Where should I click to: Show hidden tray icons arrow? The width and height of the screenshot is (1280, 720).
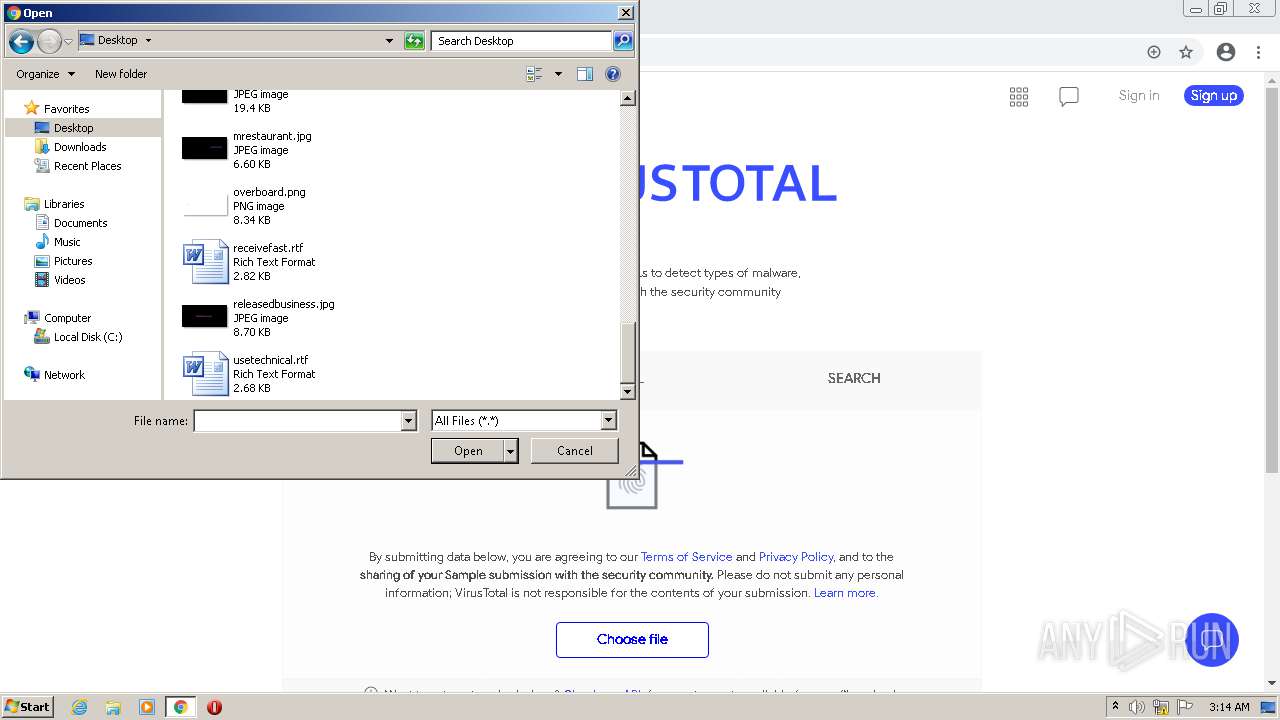click(1115, 706)
